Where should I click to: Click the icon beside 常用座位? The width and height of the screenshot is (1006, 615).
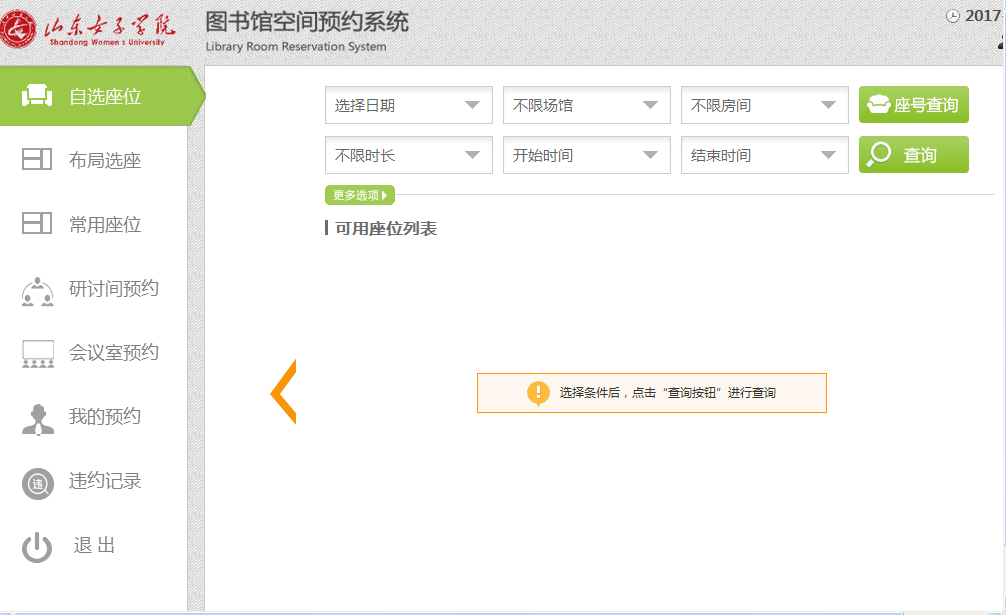37,224
